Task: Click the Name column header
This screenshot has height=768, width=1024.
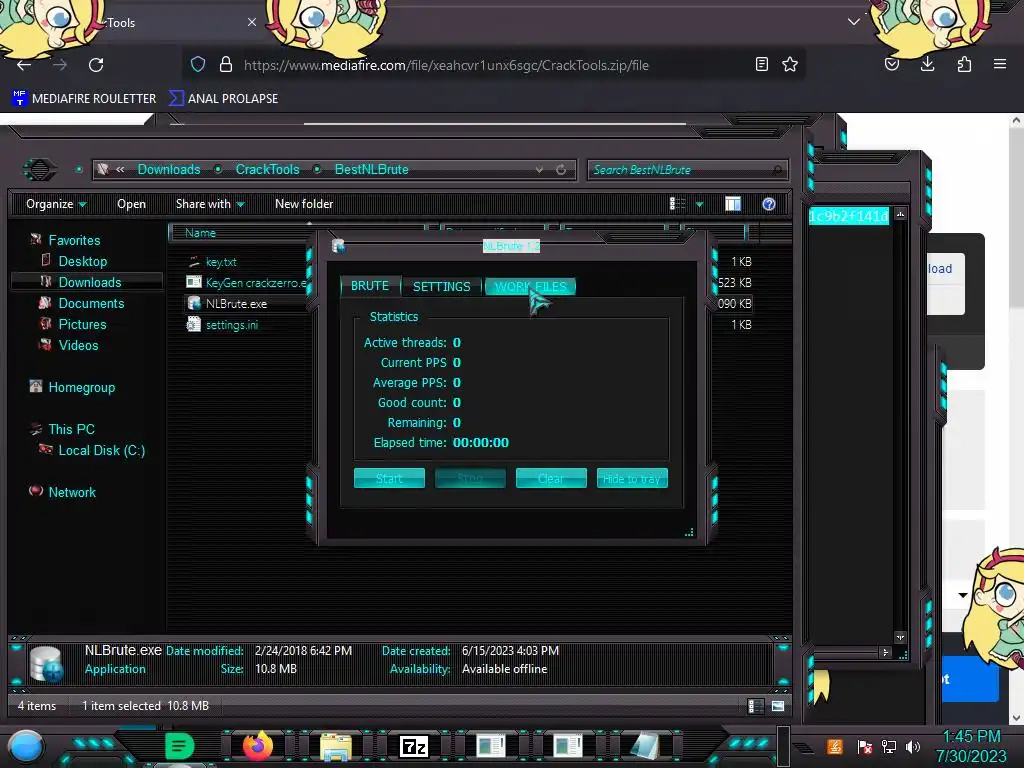Action: tap(200, 232)
